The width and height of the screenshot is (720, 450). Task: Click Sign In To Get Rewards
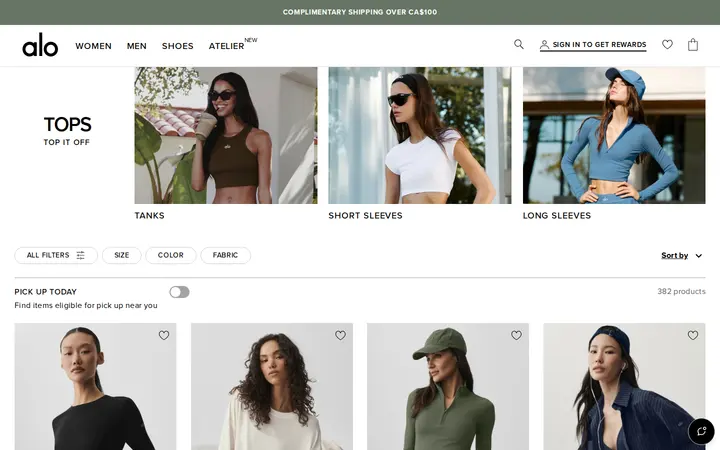(x=593, y=45)
